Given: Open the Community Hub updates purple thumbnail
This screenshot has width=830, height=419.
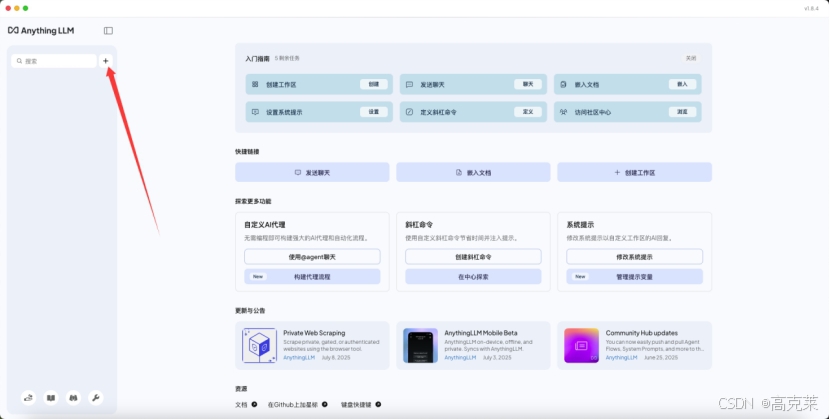Looking at the screenshot, I should [581, 345].
